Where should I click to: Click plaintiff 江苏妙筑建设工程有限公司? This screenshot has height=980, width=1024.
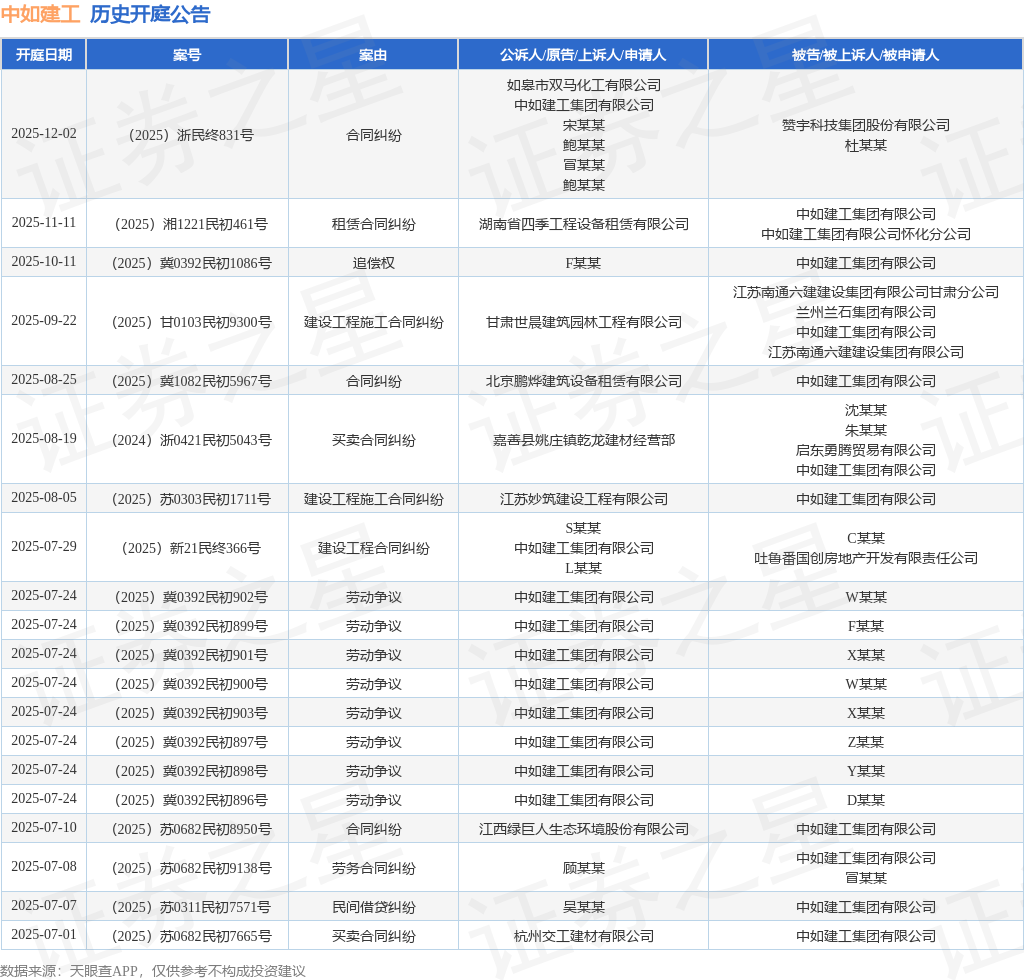(x=583, y=499)
